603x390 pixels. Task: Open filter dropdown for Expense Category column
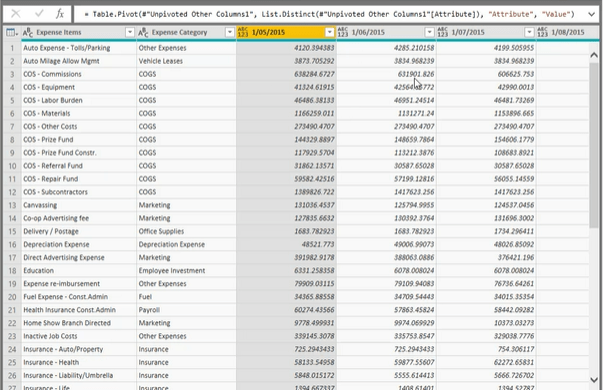coord(230,32)
